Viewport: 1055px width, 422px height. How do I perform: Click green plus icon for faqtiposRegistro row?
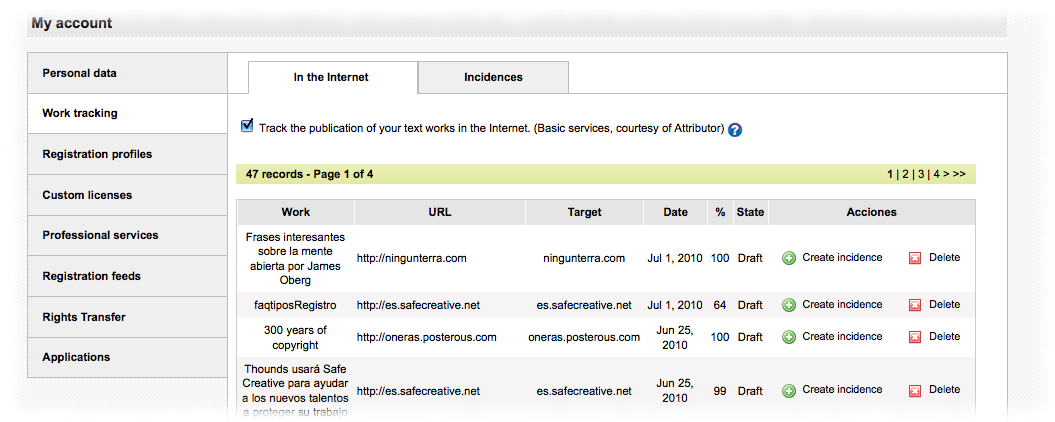pyautogui.click(x=789, y=305)
